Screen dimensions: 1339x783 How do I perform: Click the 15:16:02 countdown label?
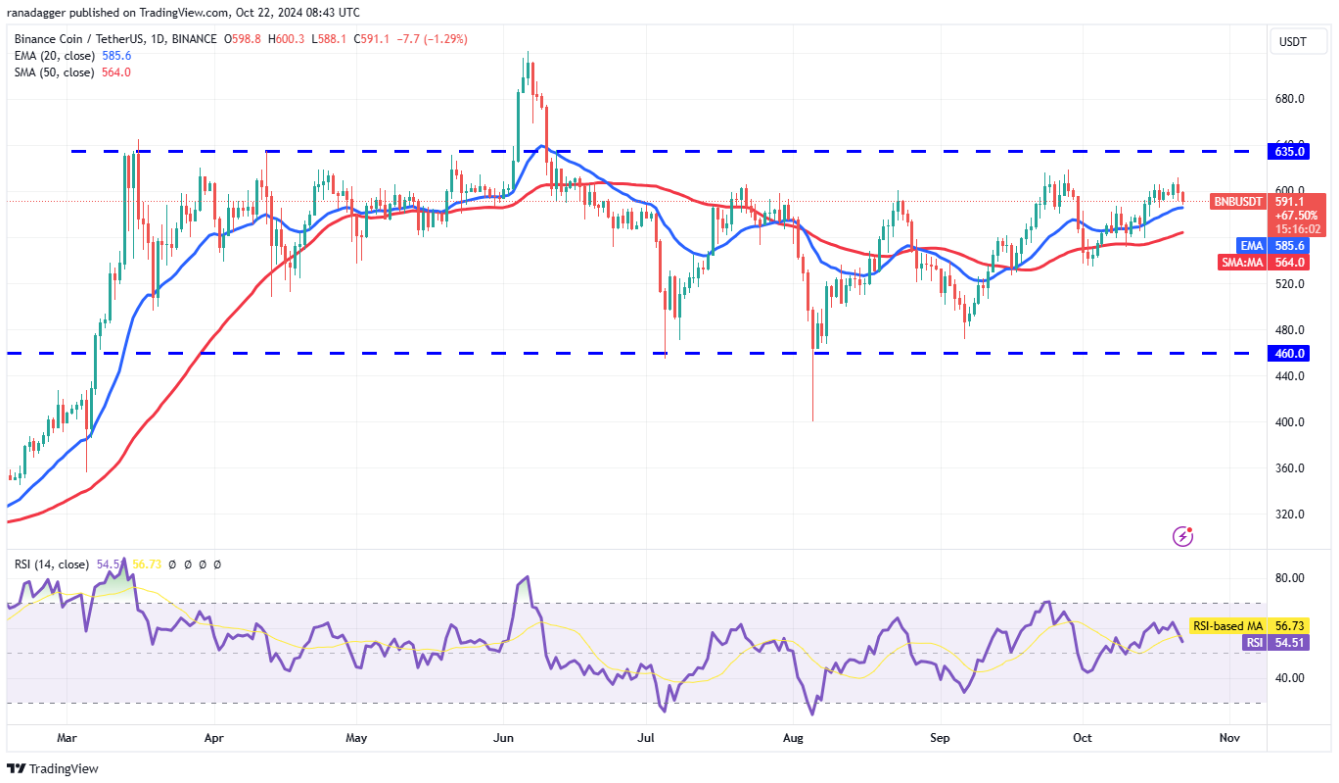pos(1297,229)
